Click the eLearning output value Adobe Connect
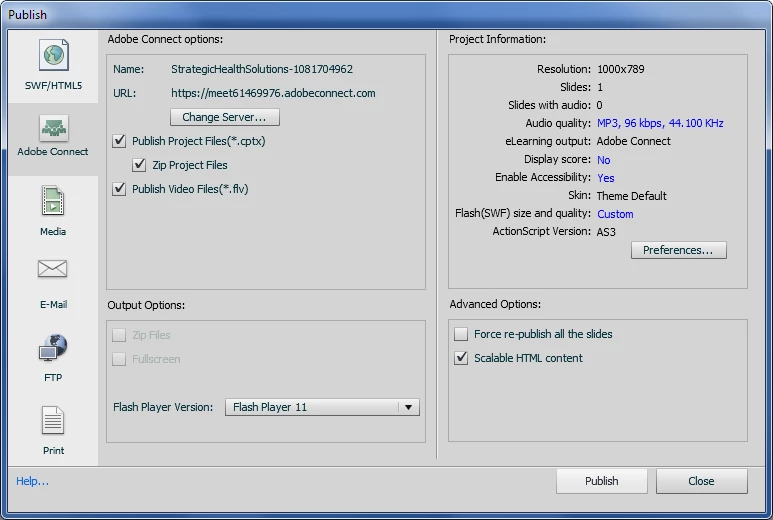This screenshot has height=520, width=773. tap(633, 141)
